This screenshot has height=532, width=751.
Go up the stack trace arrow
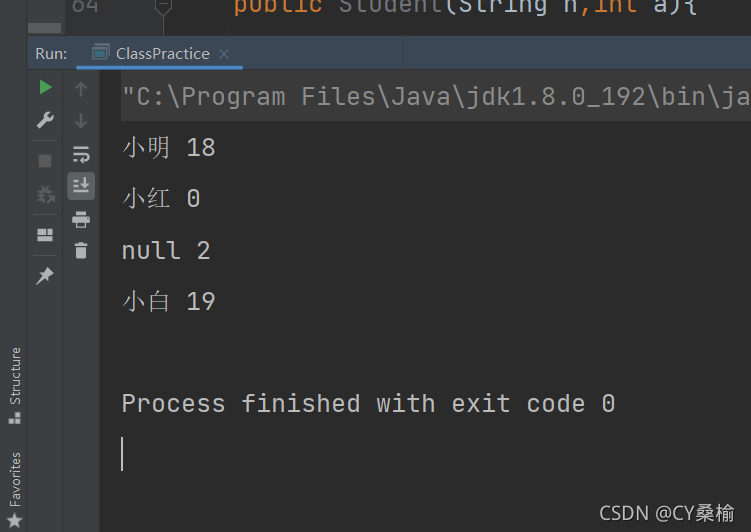click(x=81, y=89)
